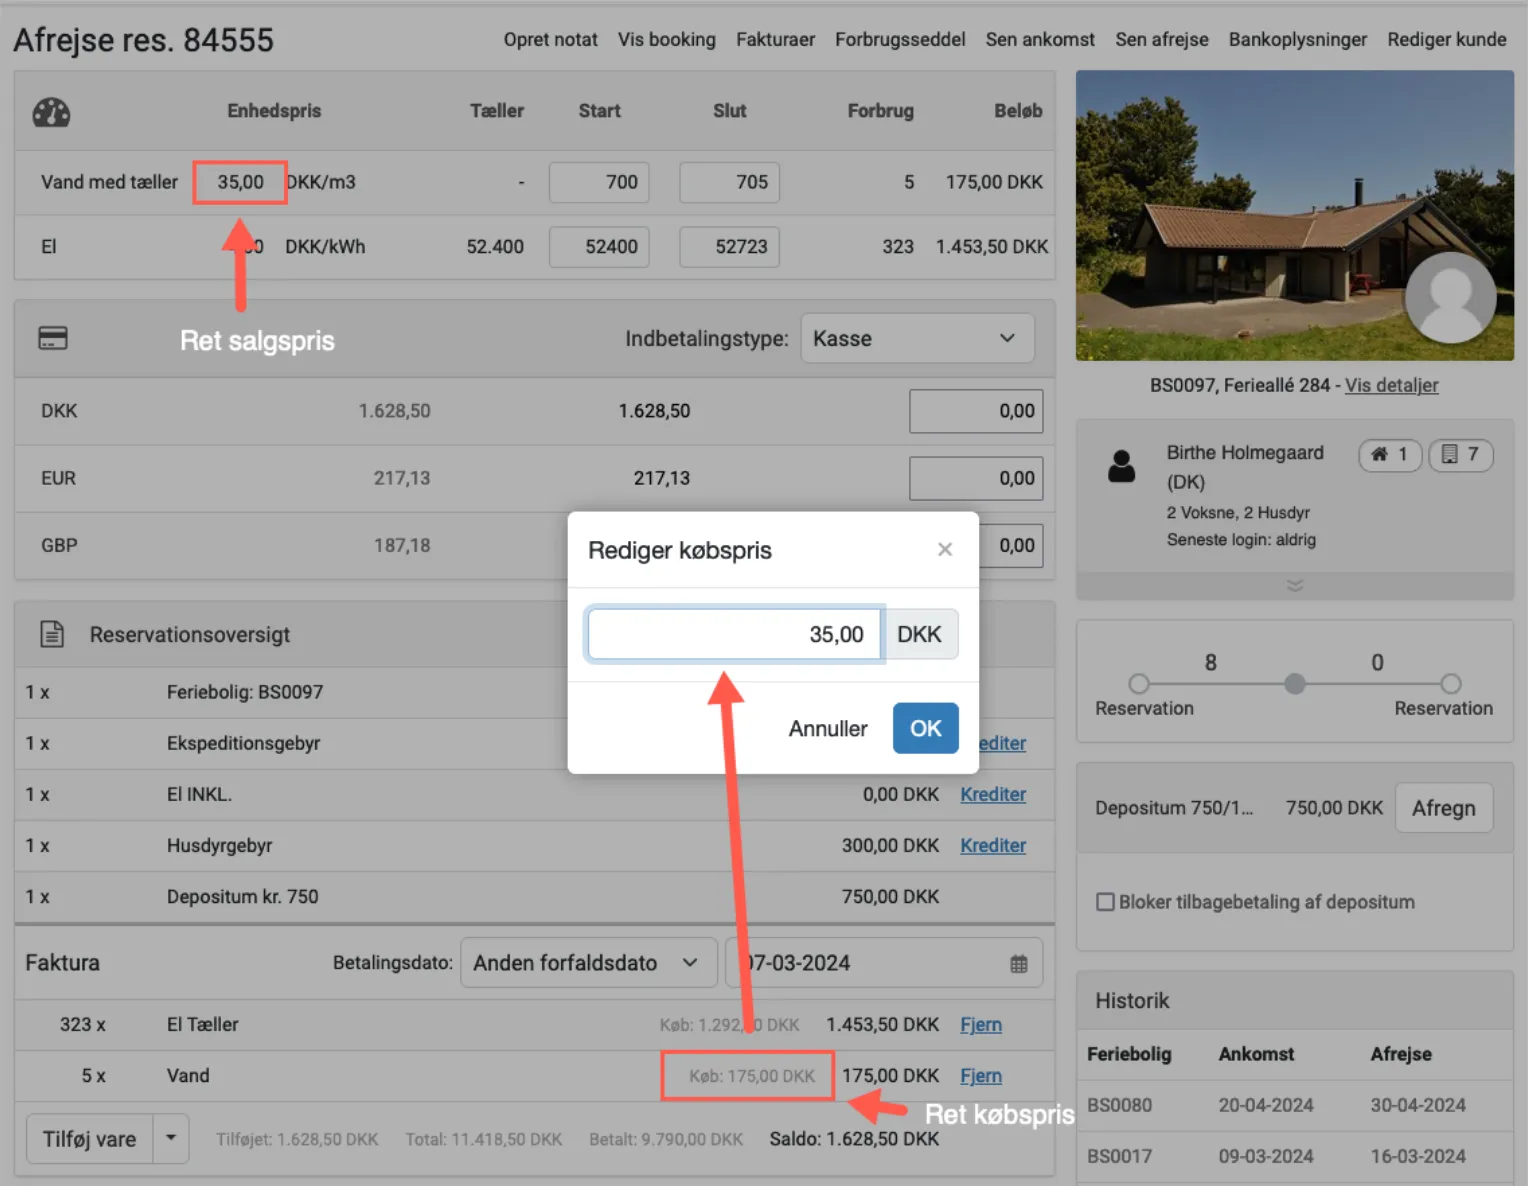Screen dimensions: 1528x1186
Task: Expand guest details with double chevron
Action: [1294, 585]
